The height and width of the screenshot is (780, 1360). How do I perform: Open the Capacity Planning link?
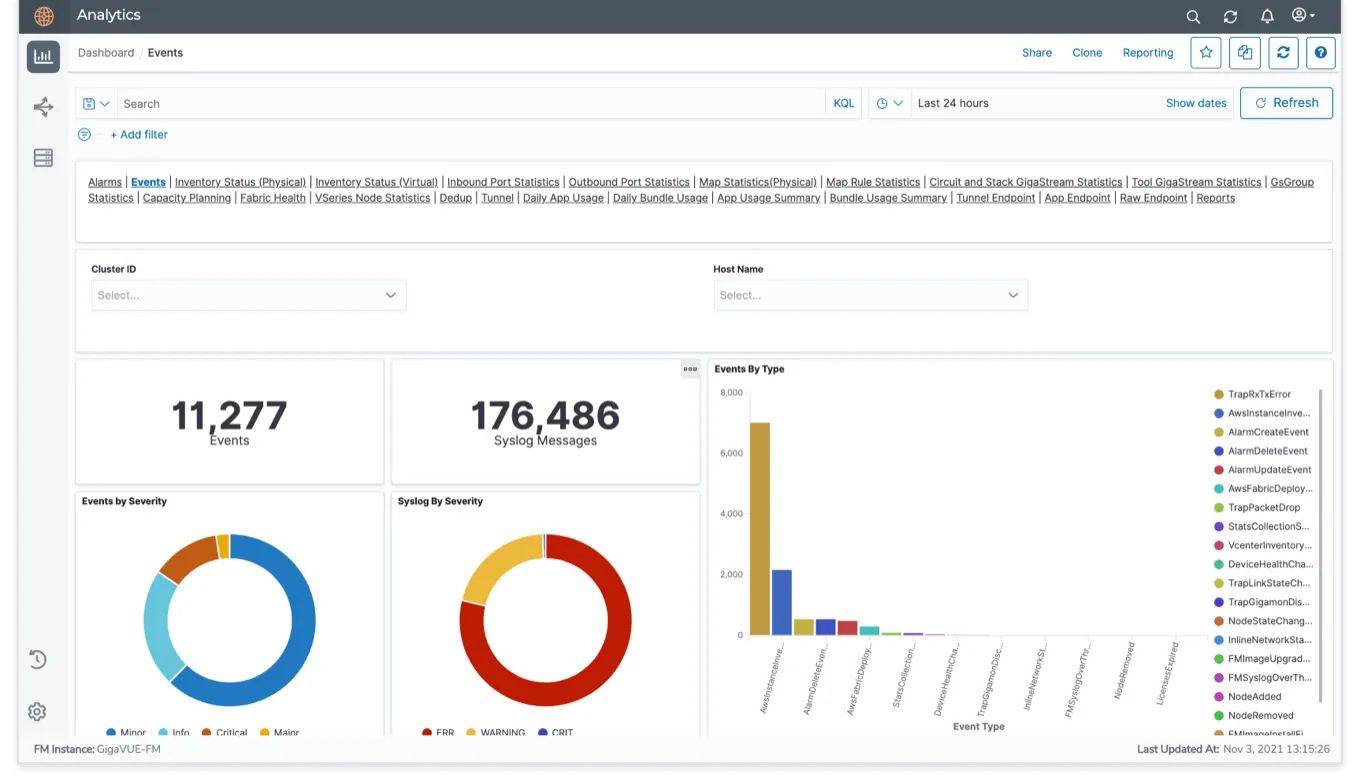pyautogui.click(x=187, y=198)
